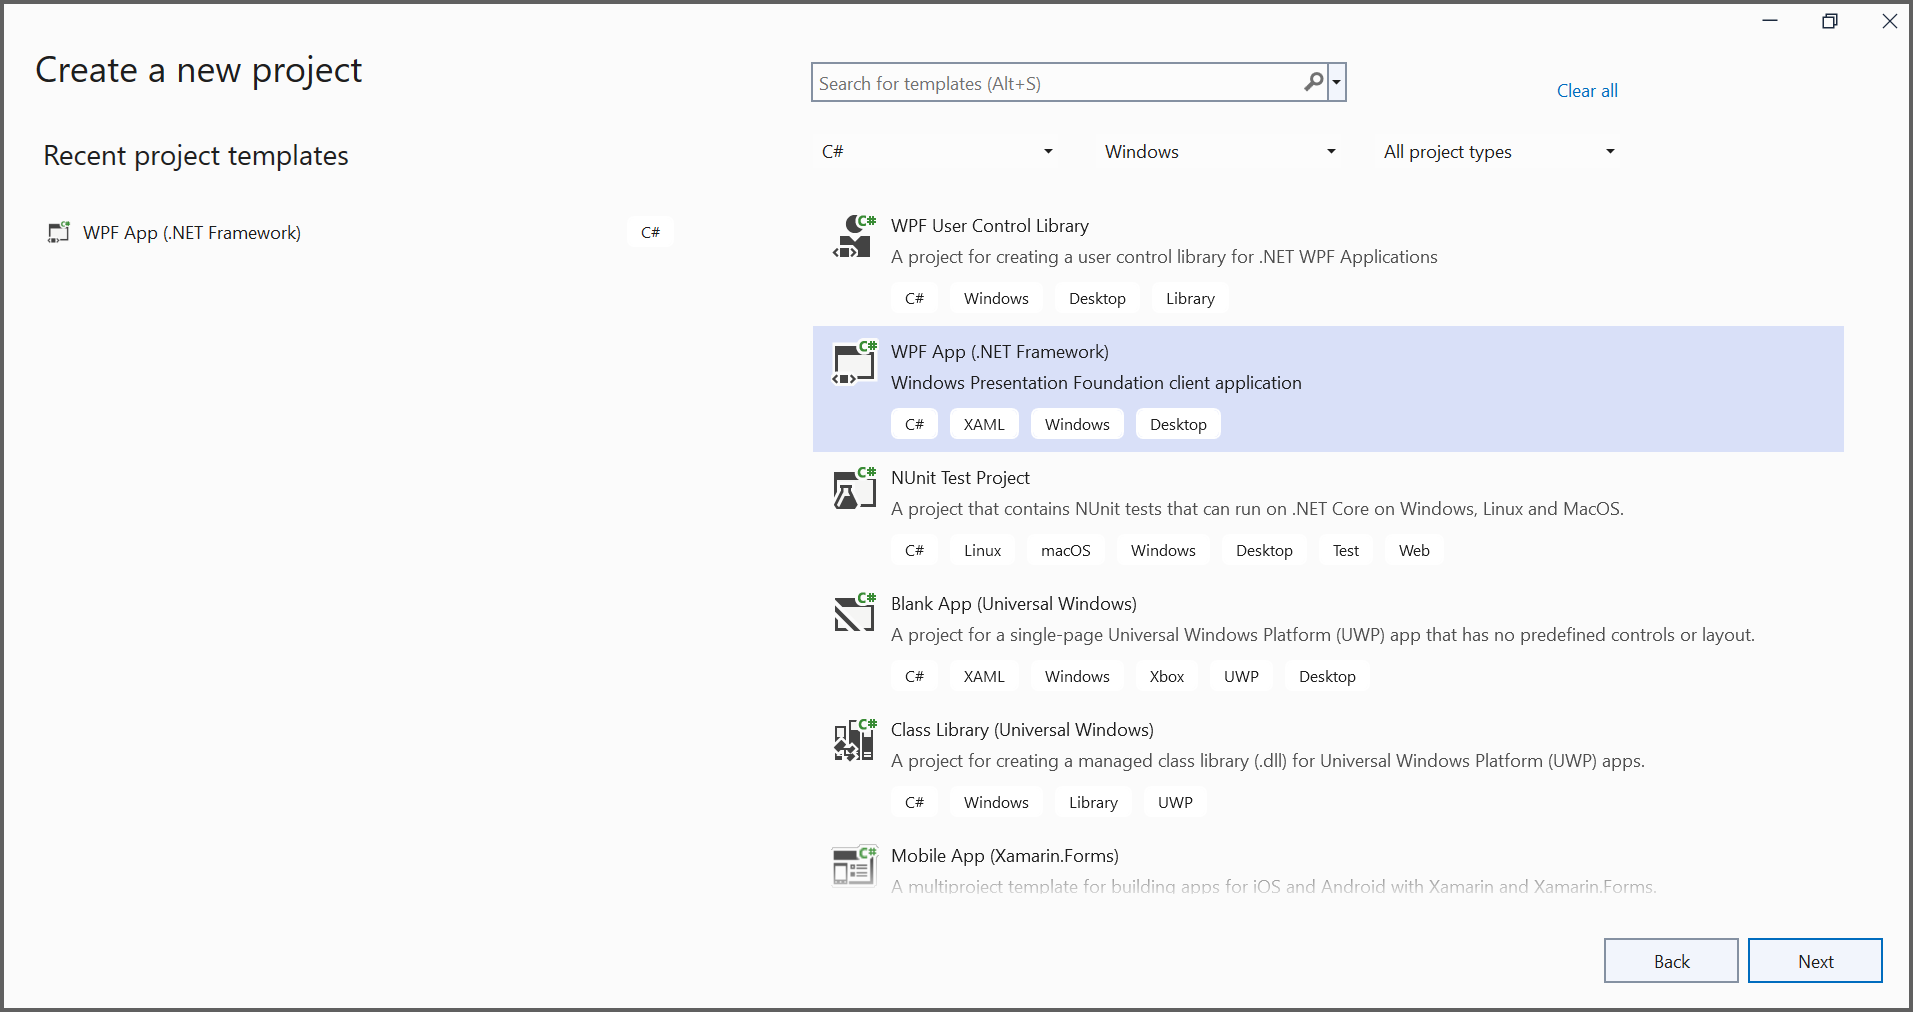Image resolution: width=1913 pixels, height=1012 pixels.
Task: Click the user control library description
Action: point(1164,257)
